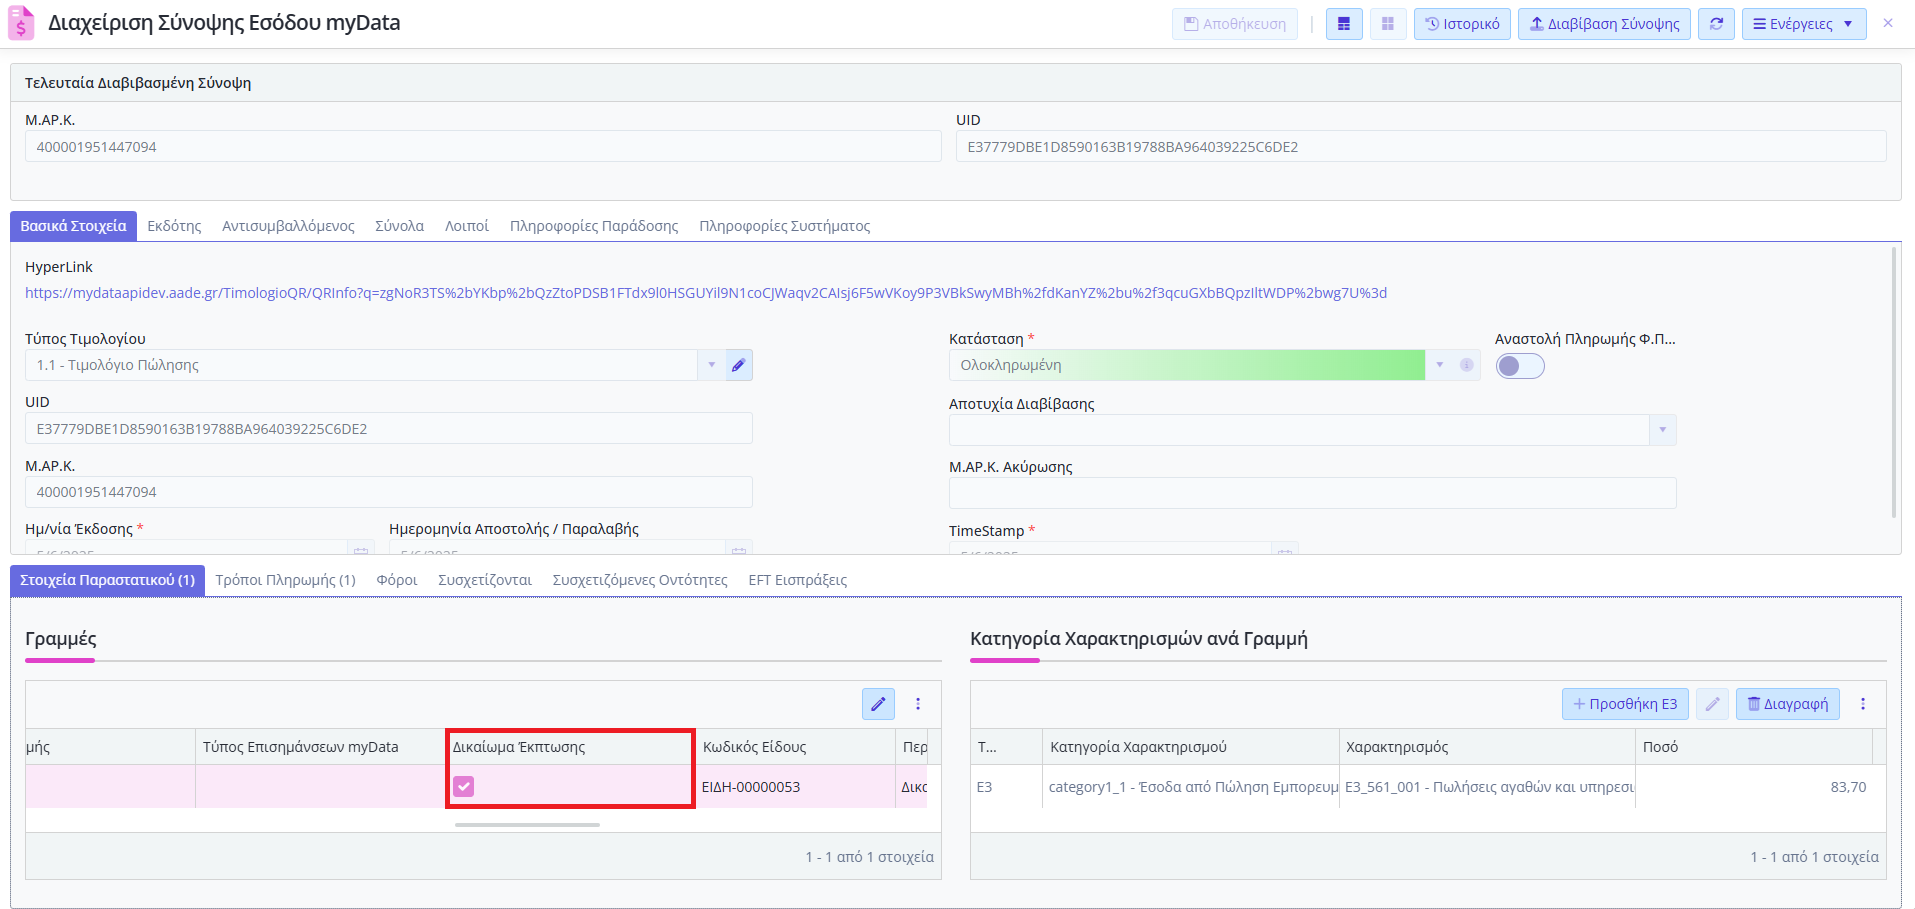The image size is (1915, 909).
Task: Open Πληροφορίες Συστήματος tab
Action: (785, 226)
